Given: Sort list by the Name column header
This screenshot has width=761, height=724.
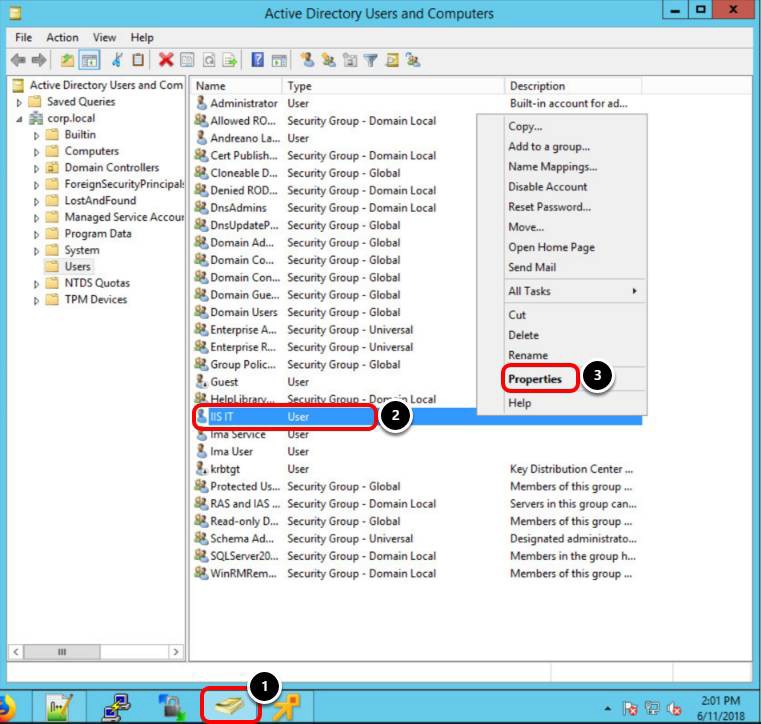Looking at the screenshot, I should 236,86.
